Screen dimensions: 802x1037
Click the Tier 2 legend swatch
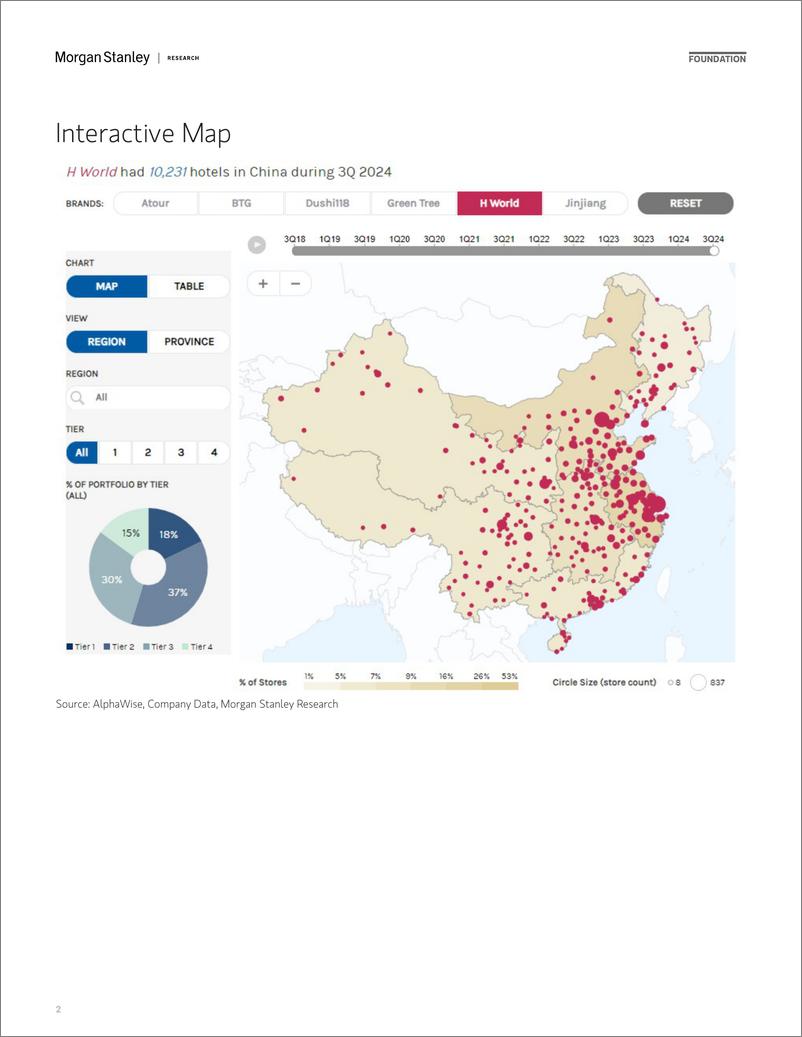106,647
